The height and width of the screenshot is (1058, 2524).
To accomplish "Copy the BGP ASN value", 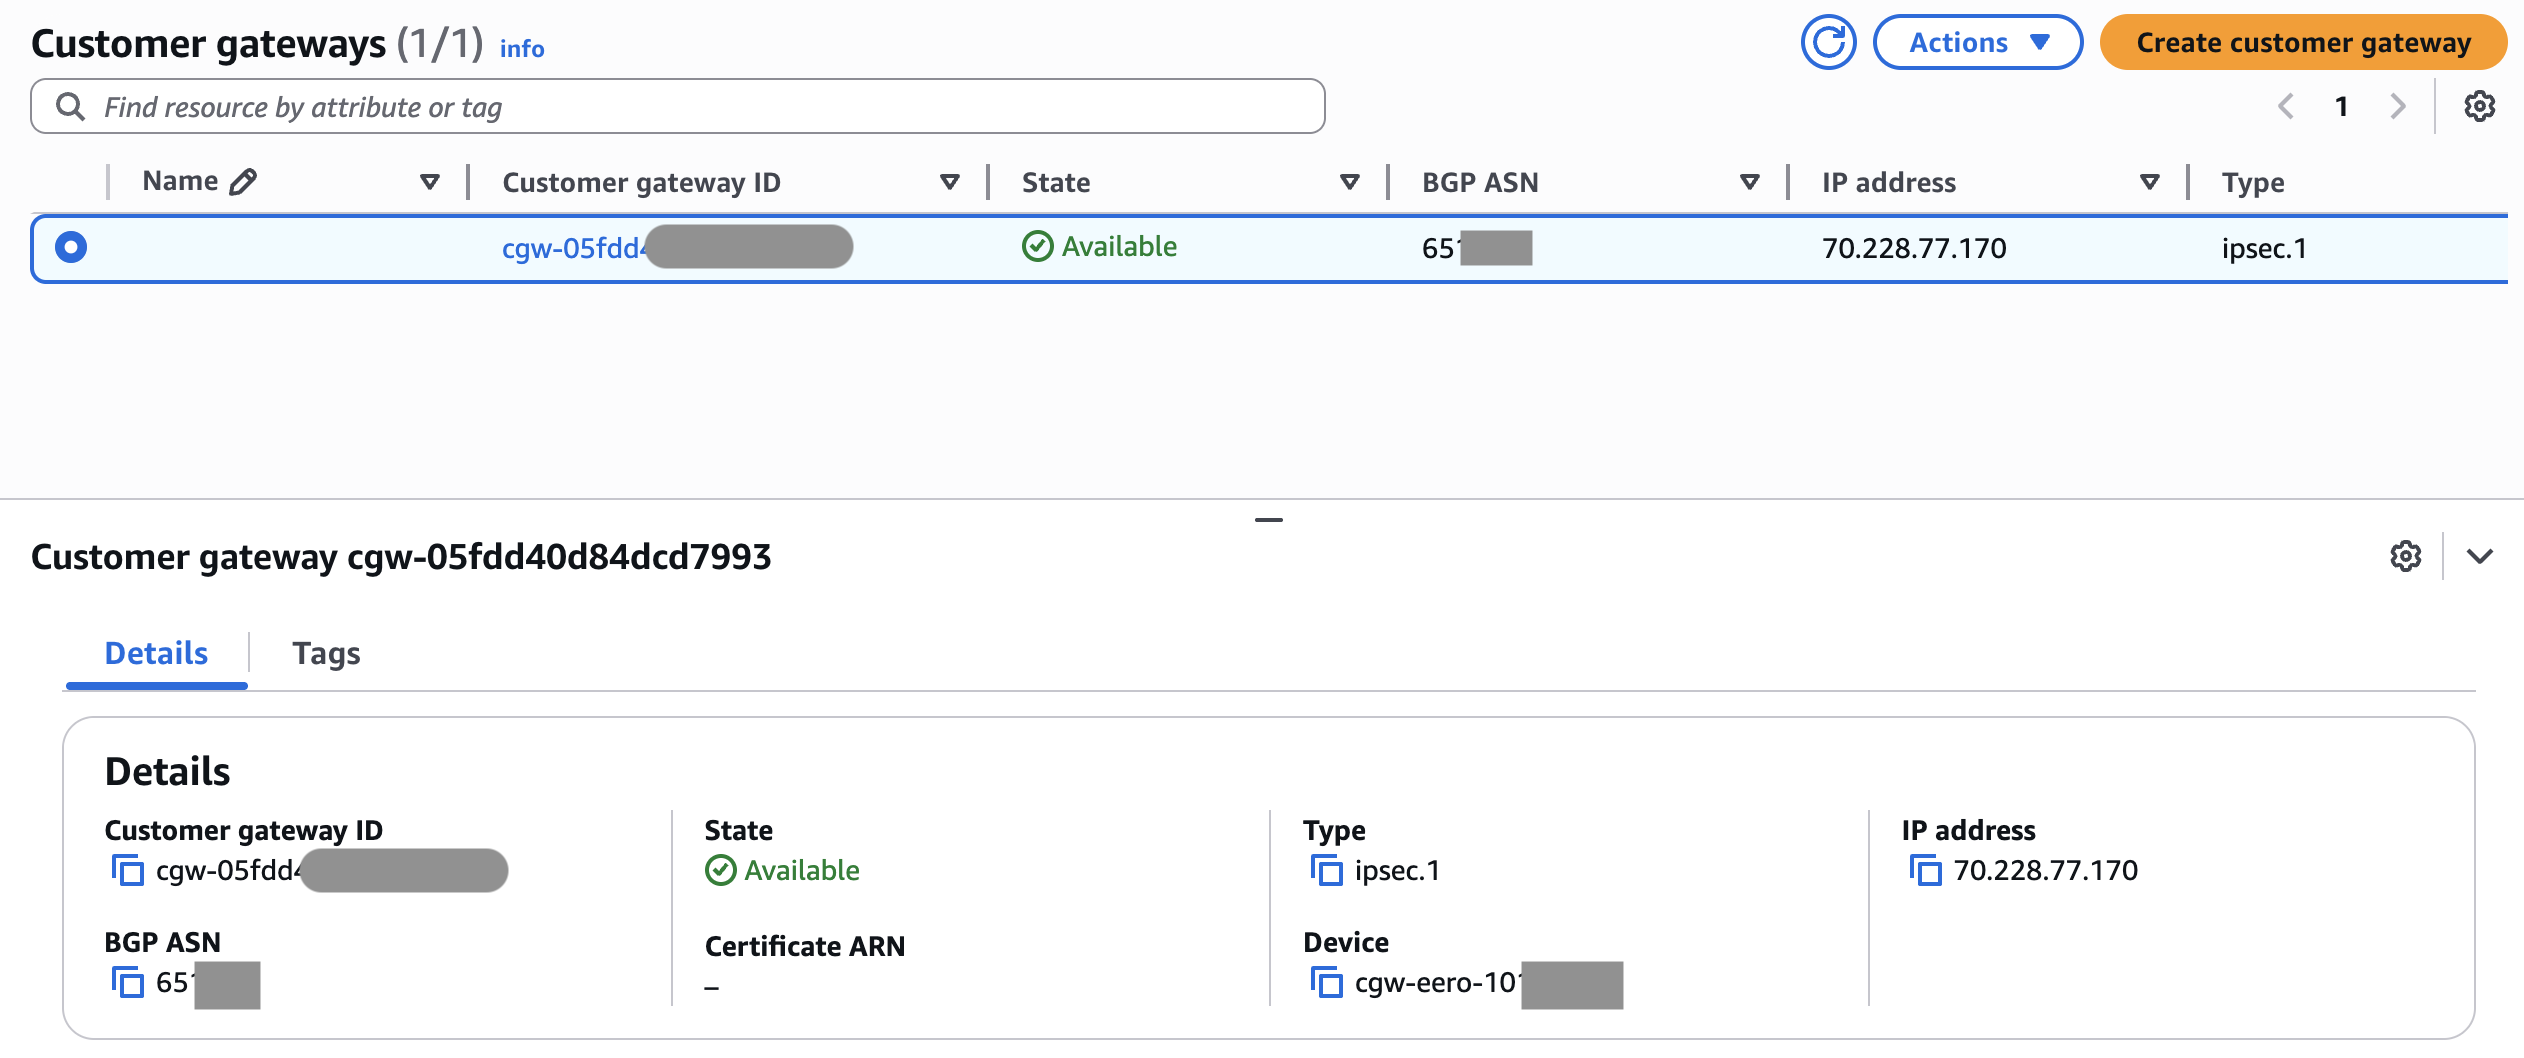I will point(129,983).
